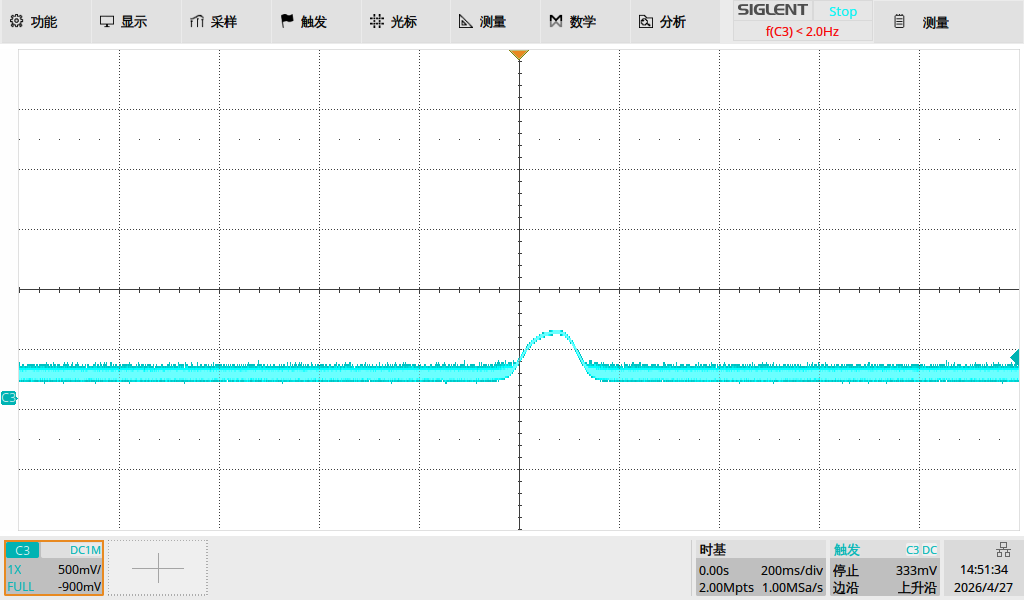Viewport: 1024px width, 600px height.
Task: Click the Stop run-state button
Action: point(842,11)
